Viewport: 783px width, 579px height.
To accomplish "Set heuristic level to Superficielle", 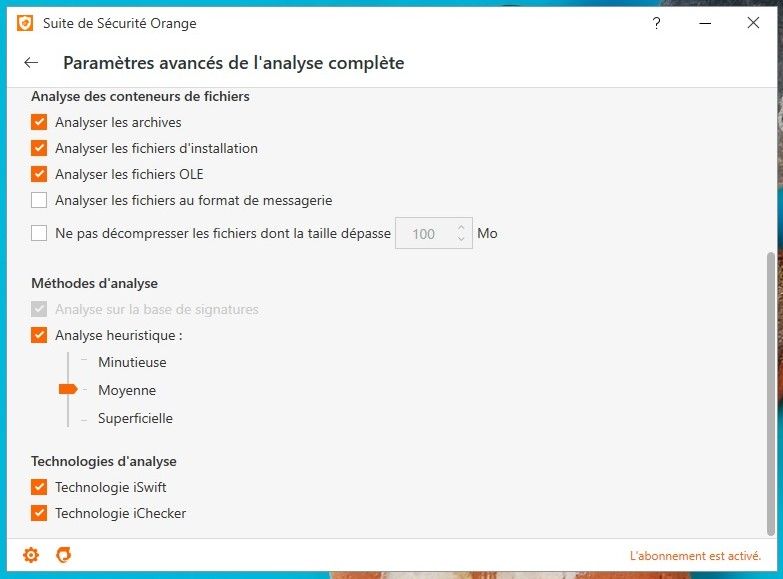I will coord(135,418).
